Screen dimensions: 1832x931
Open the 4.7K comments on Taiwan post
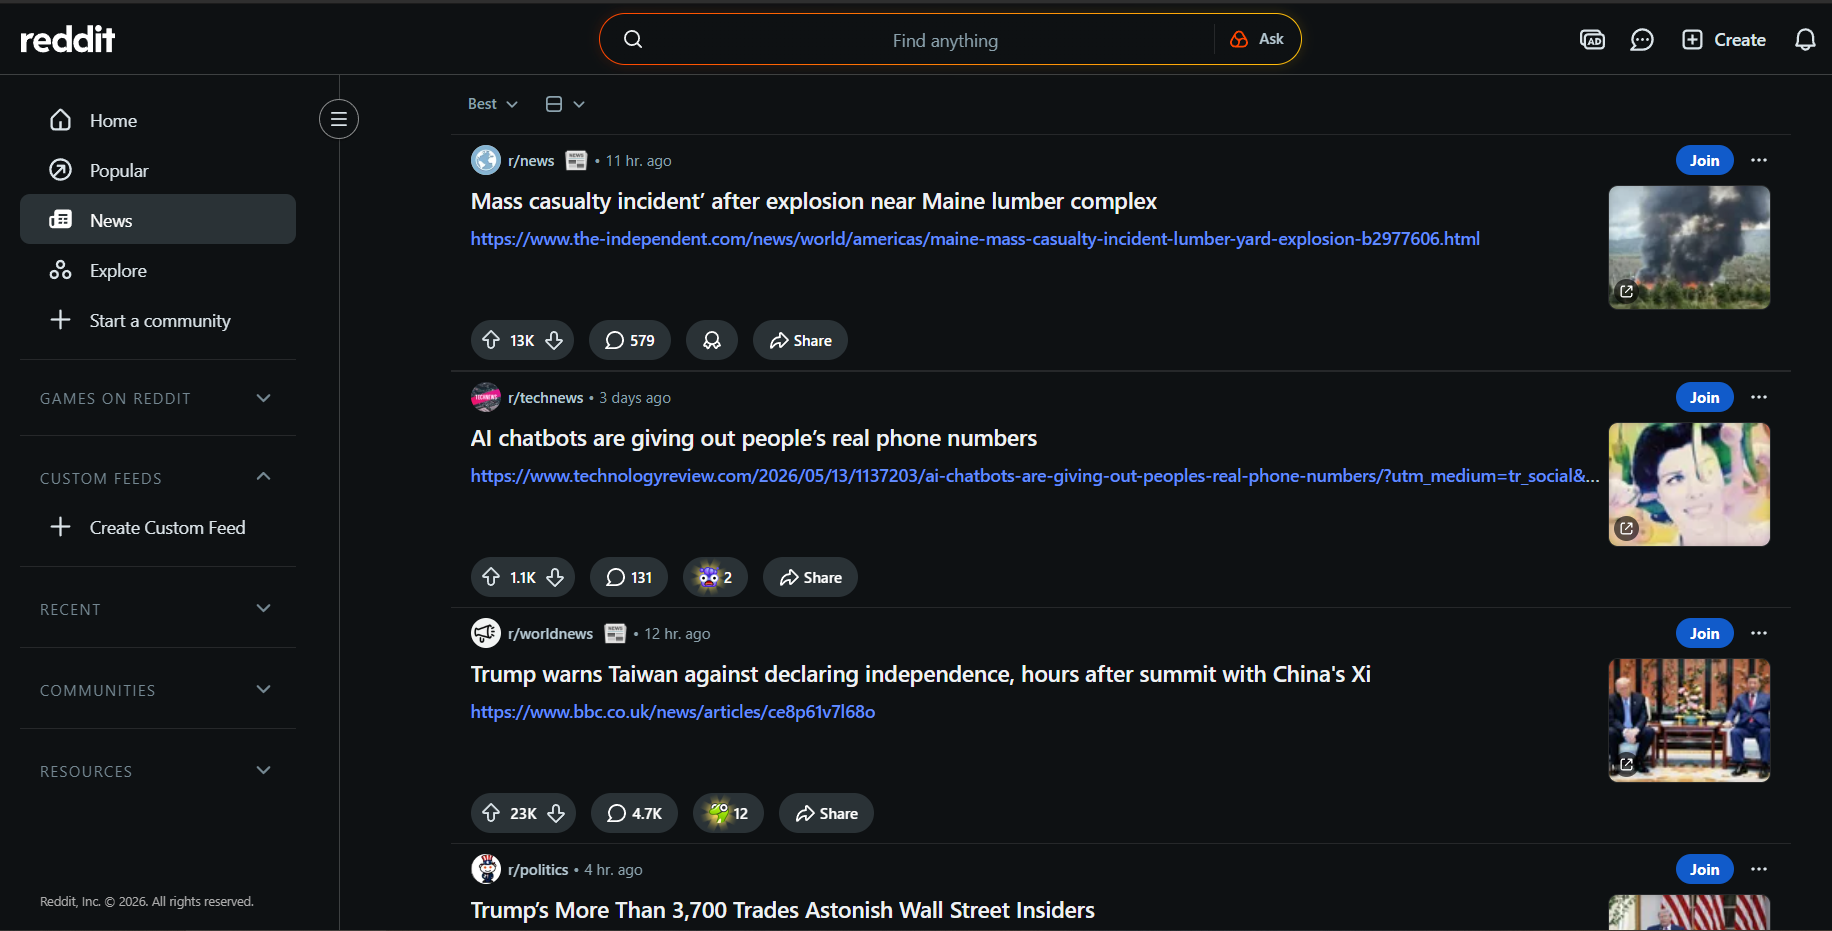[634, 813]
